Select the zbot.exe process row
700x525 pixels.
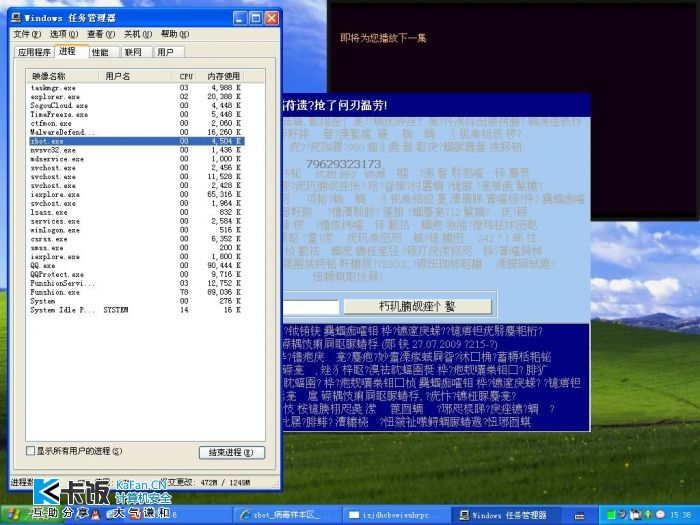pos(60,141)
